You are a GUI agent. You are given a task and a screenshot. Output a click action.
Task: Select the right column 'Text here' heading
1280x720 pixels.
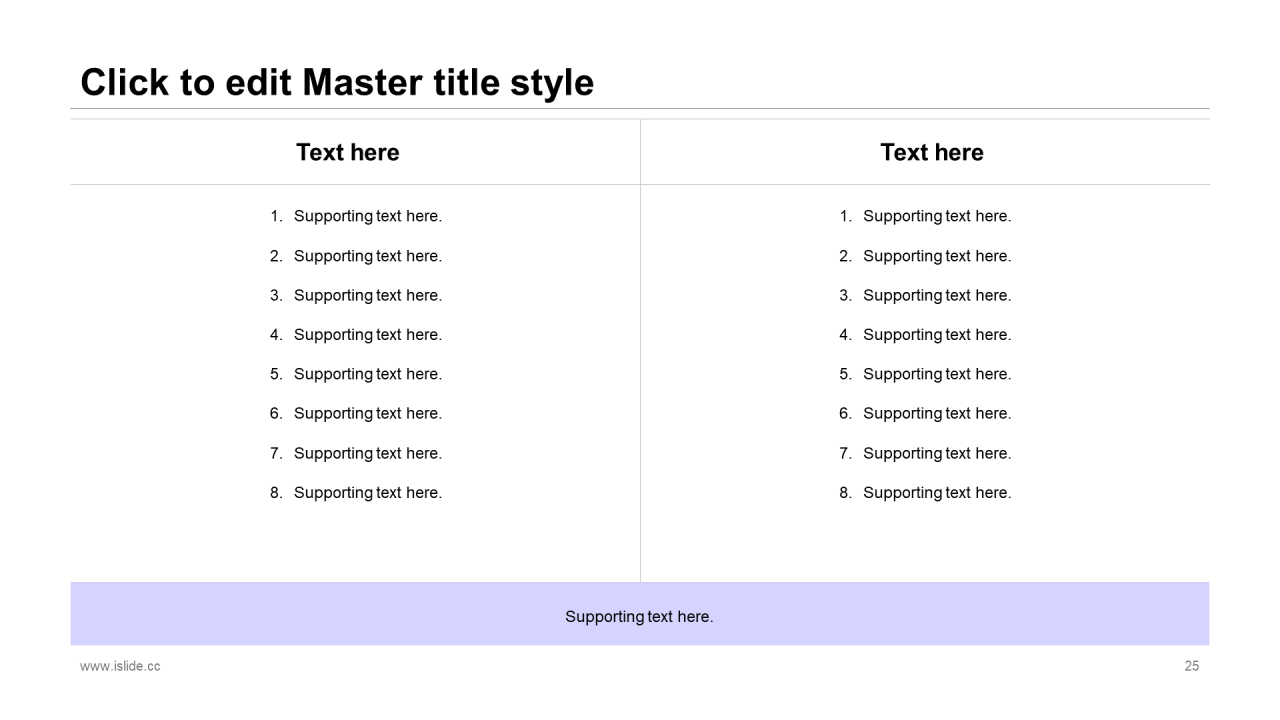931,152
